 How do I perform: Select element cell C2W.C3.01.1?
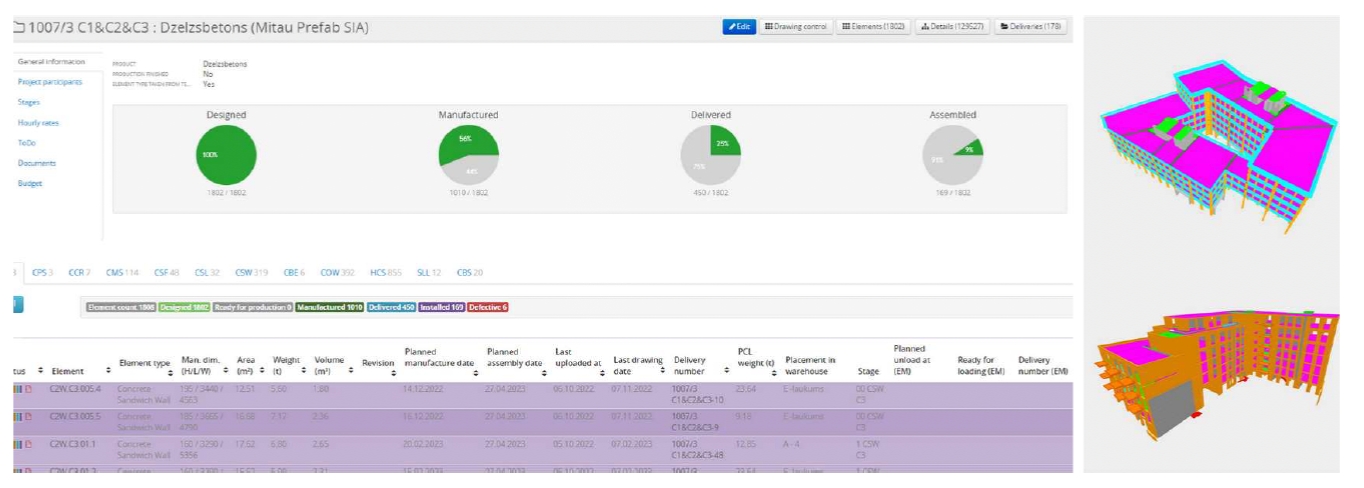click(x=73, y=444)
